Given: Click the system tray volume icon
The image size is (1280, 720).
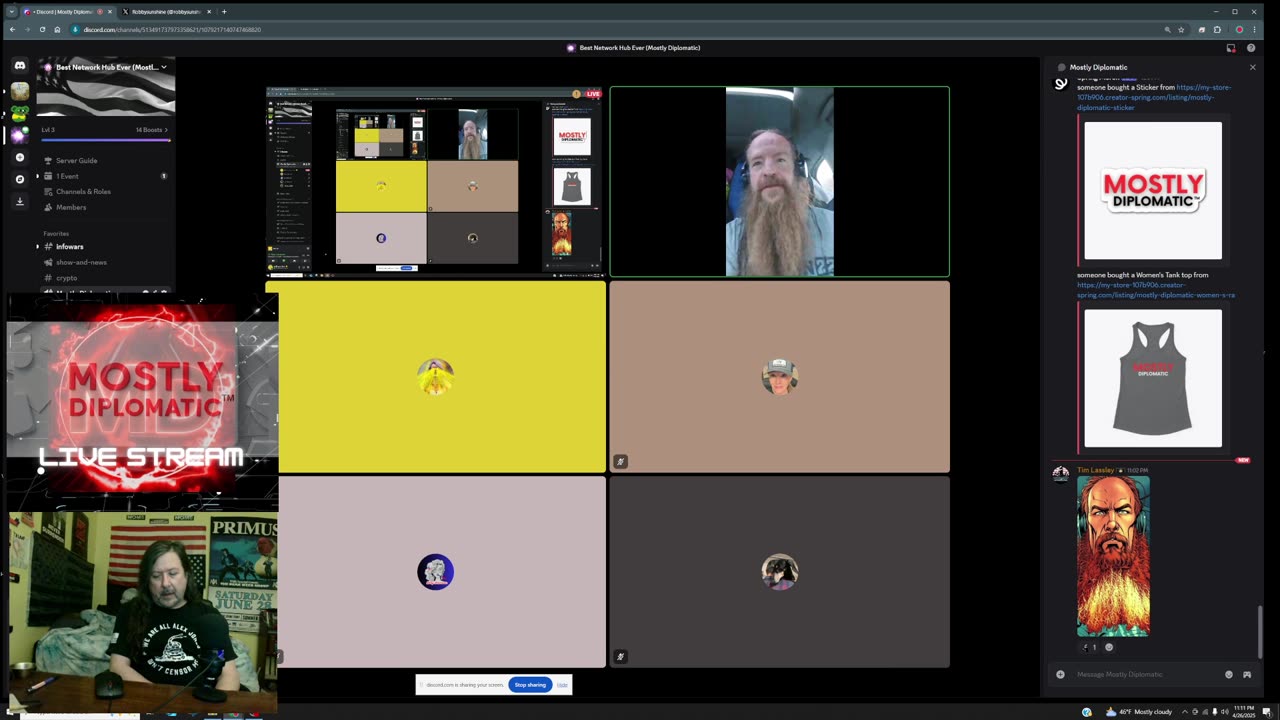Looking at the screenshot, I should [x=1224, y=711].
